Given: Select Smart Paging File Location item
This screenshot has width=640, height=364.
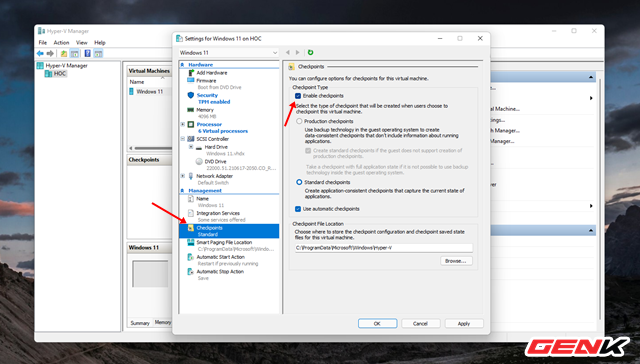Looking at the screenshot, I should coord(230,245).
